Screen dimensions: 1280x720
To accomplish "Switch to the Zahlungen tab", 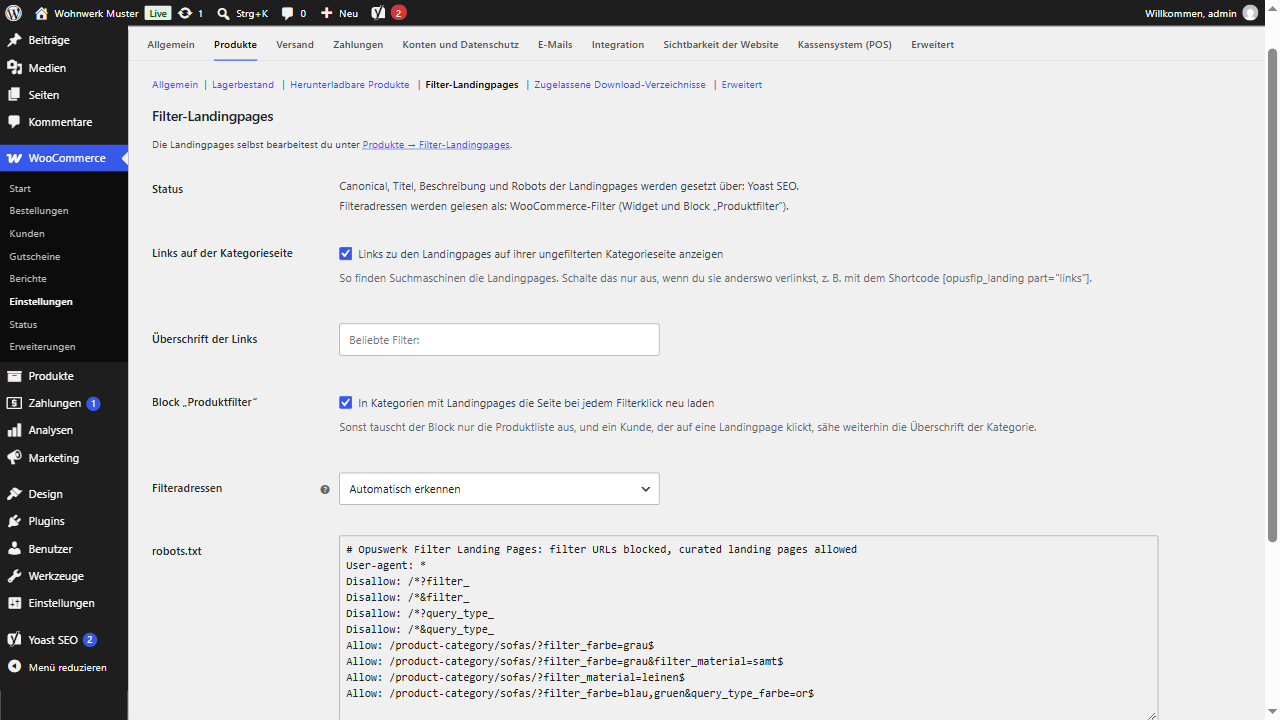I will [358, 45].
